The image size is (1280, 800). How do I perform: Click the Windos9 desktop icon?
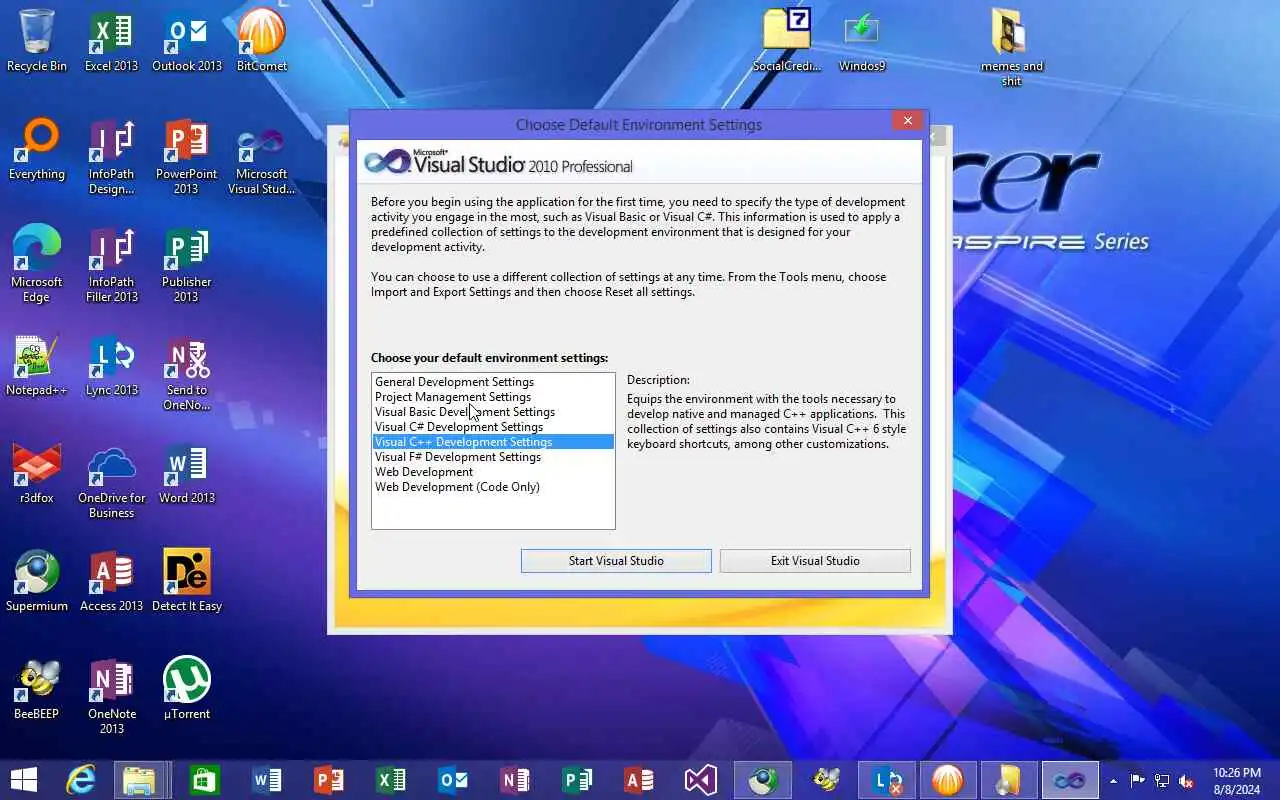coord(862,40)
